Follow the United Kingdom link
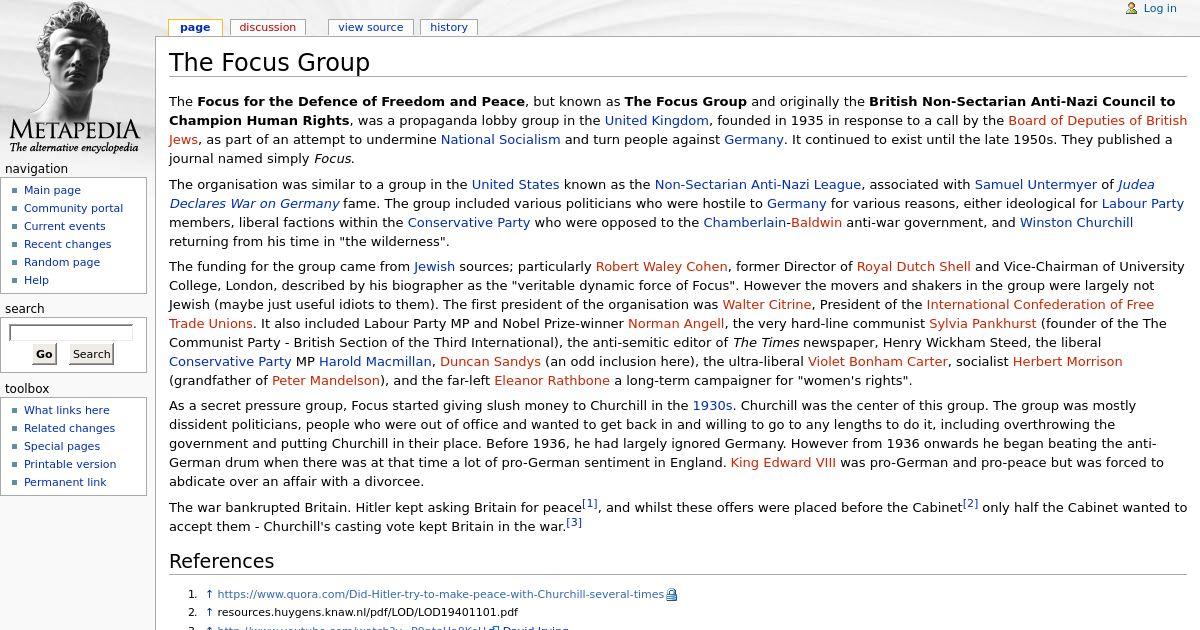 tap(656, 120)
